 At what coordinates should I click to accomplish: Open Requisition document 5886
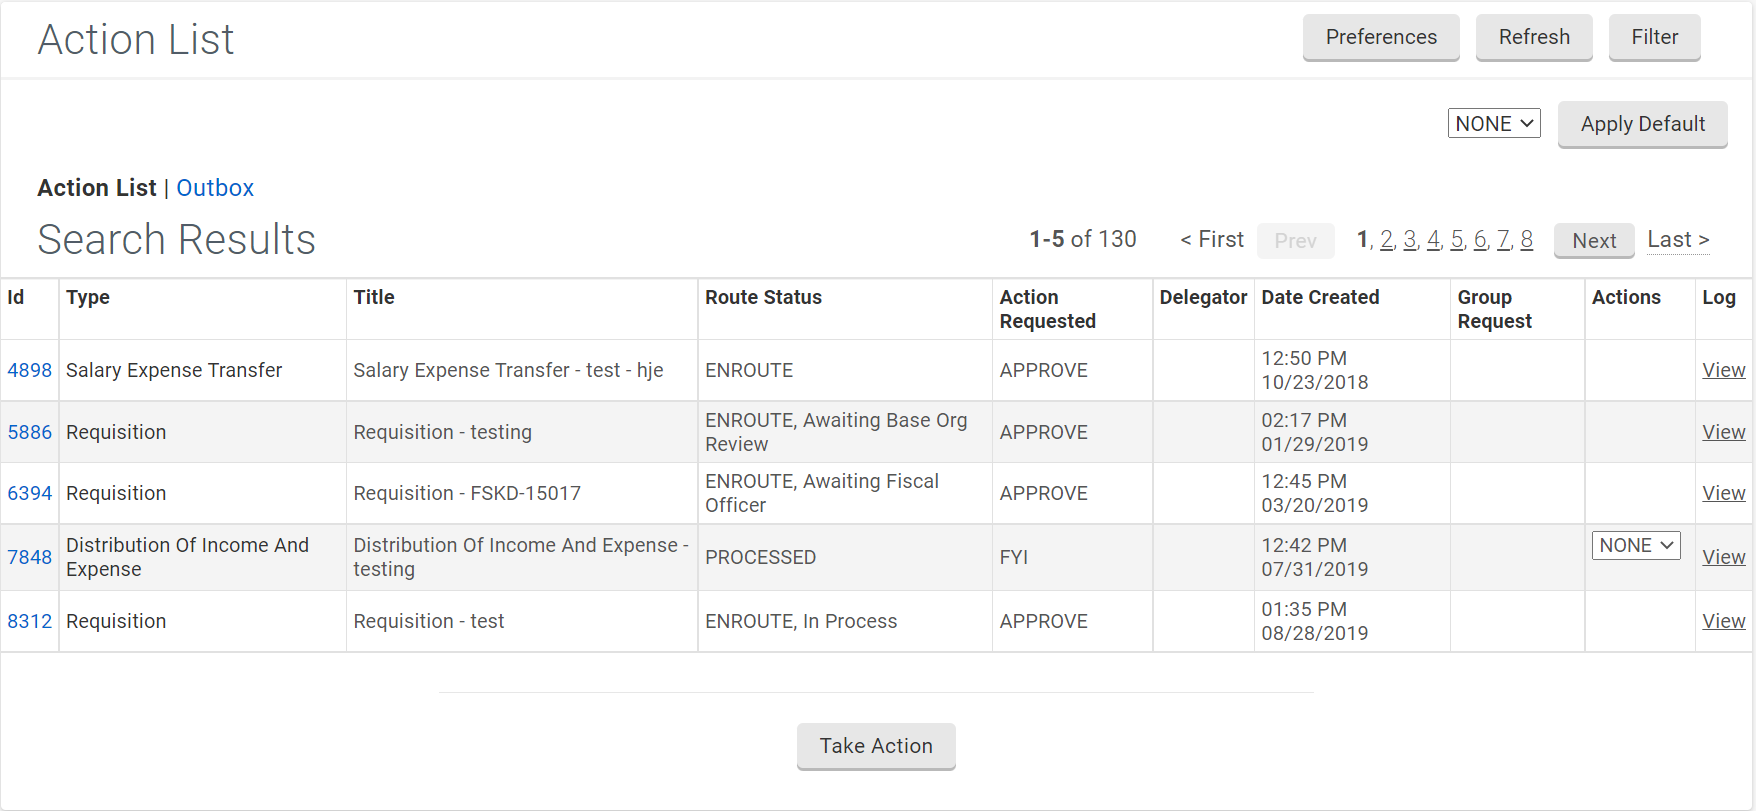coord(29,432)
